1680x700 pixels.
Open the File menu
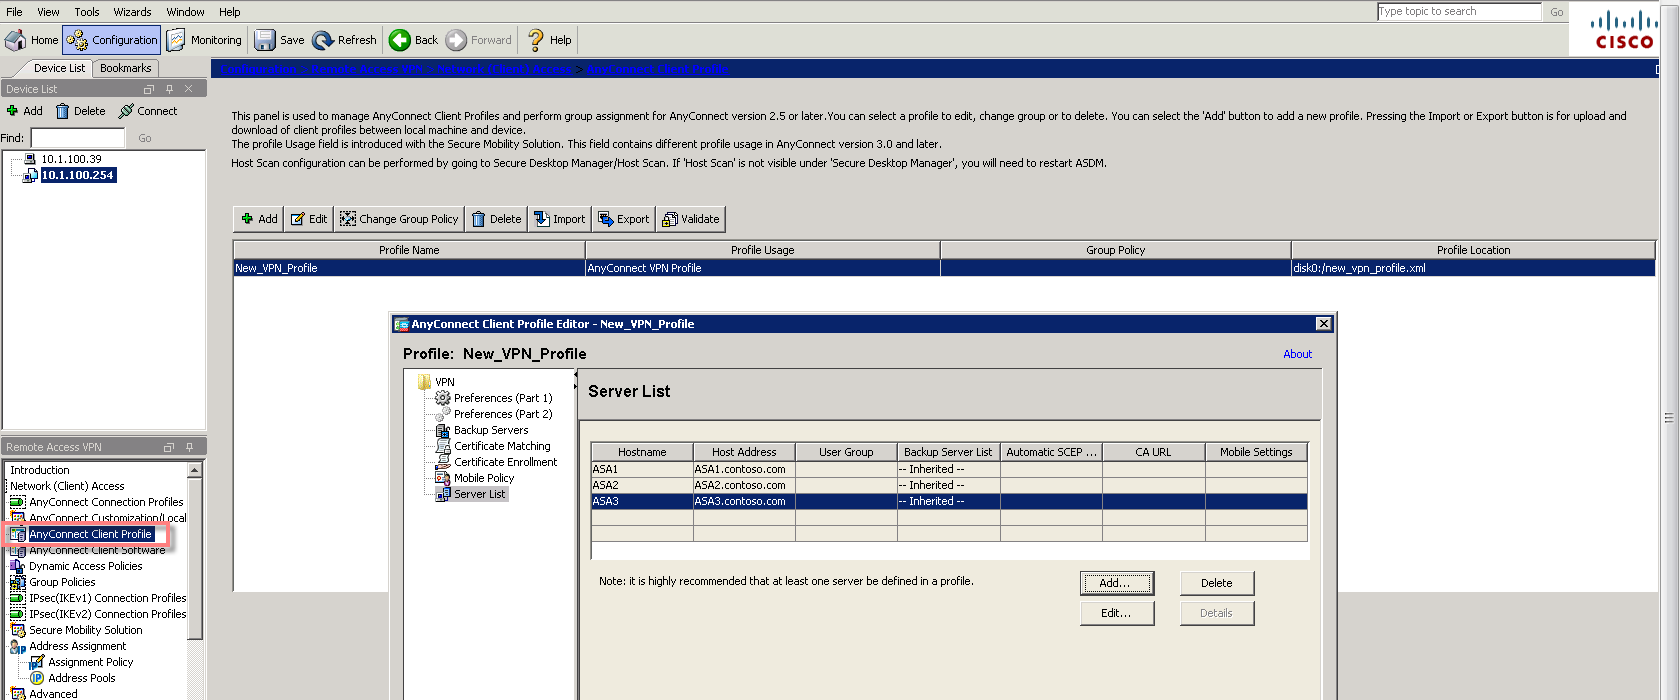(x=14, y=12)
